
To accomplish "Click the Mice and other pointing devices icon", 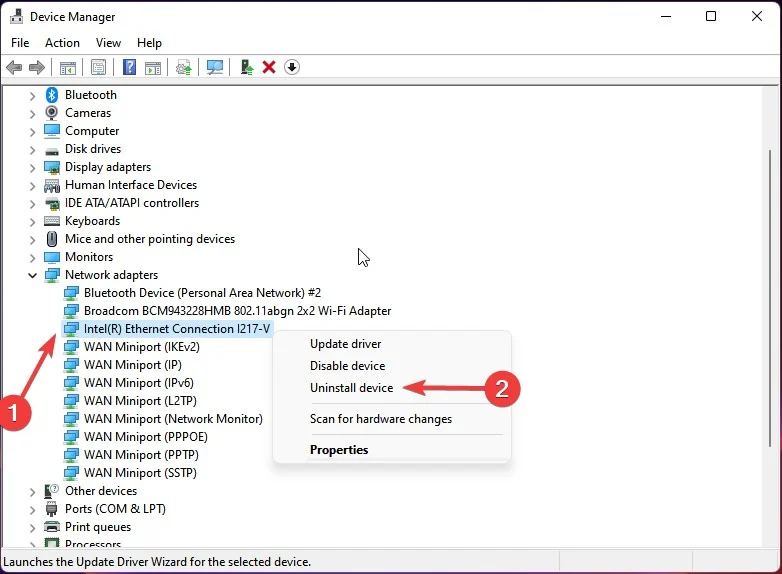I will [x=52, y=239].
